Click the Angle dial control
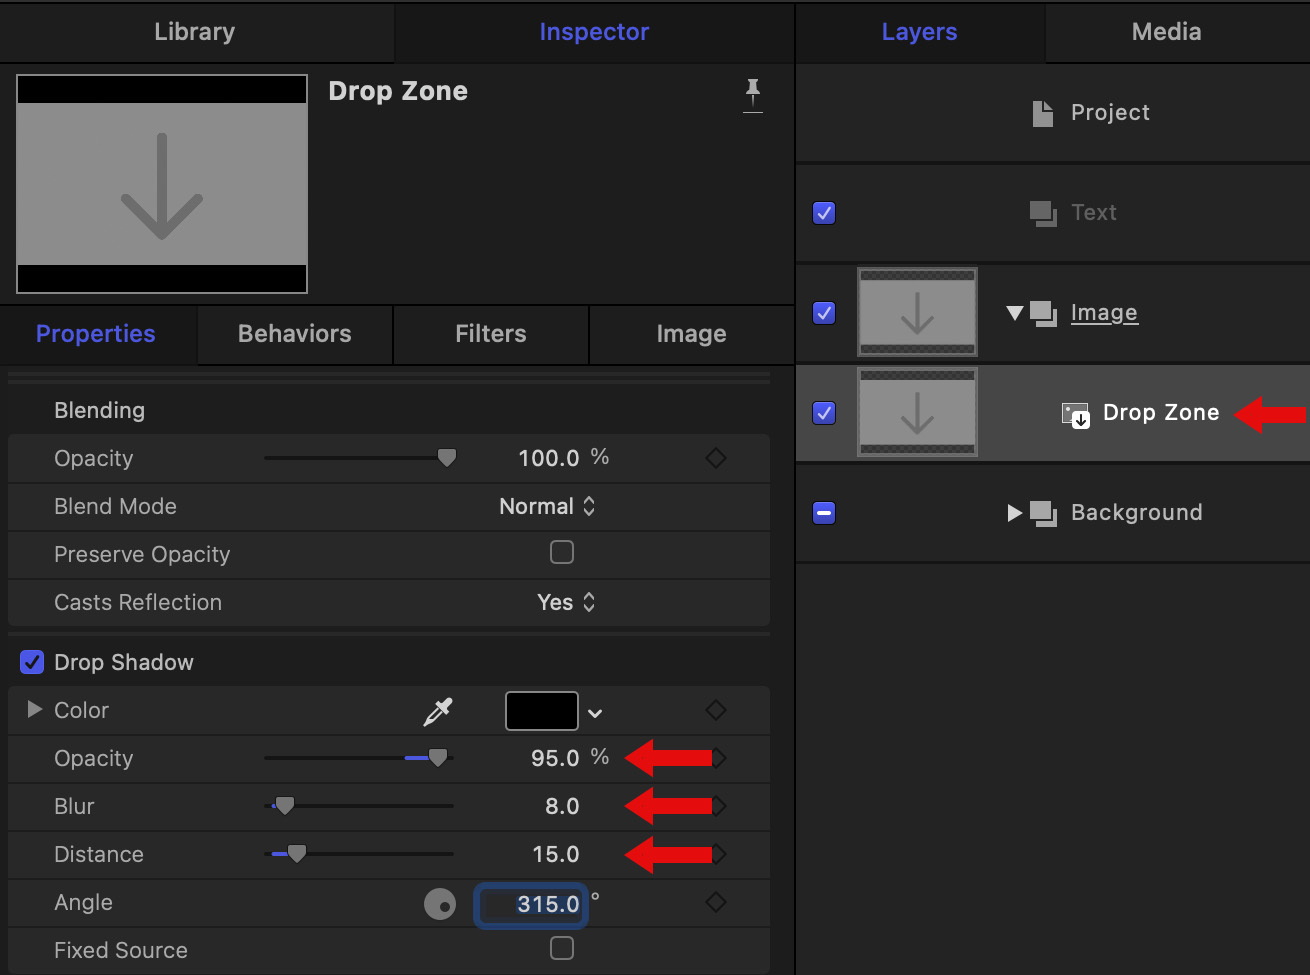 440,904
